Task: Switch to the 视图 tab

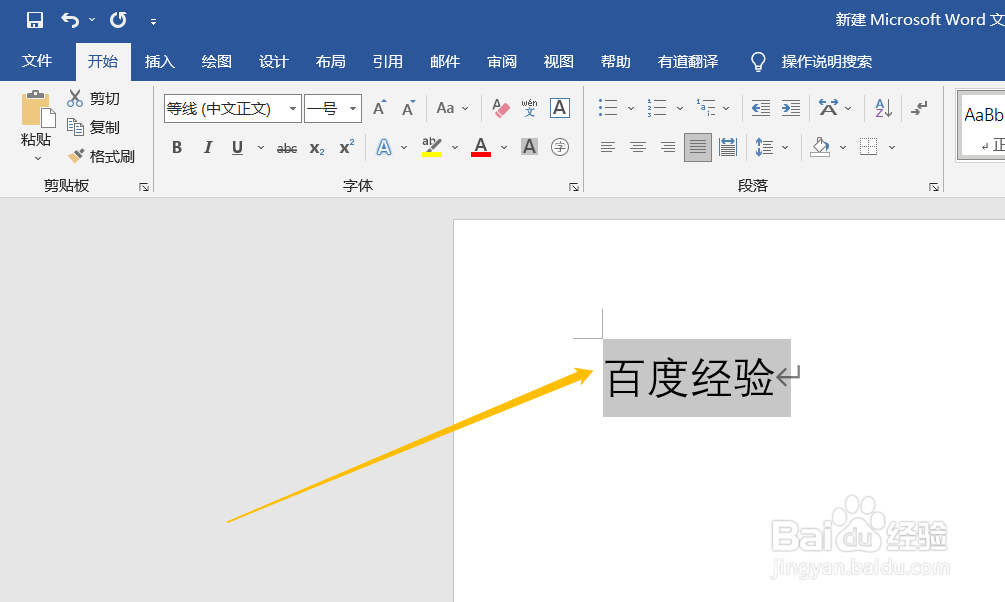Action: pyautogui.click(x=559, y=62)
